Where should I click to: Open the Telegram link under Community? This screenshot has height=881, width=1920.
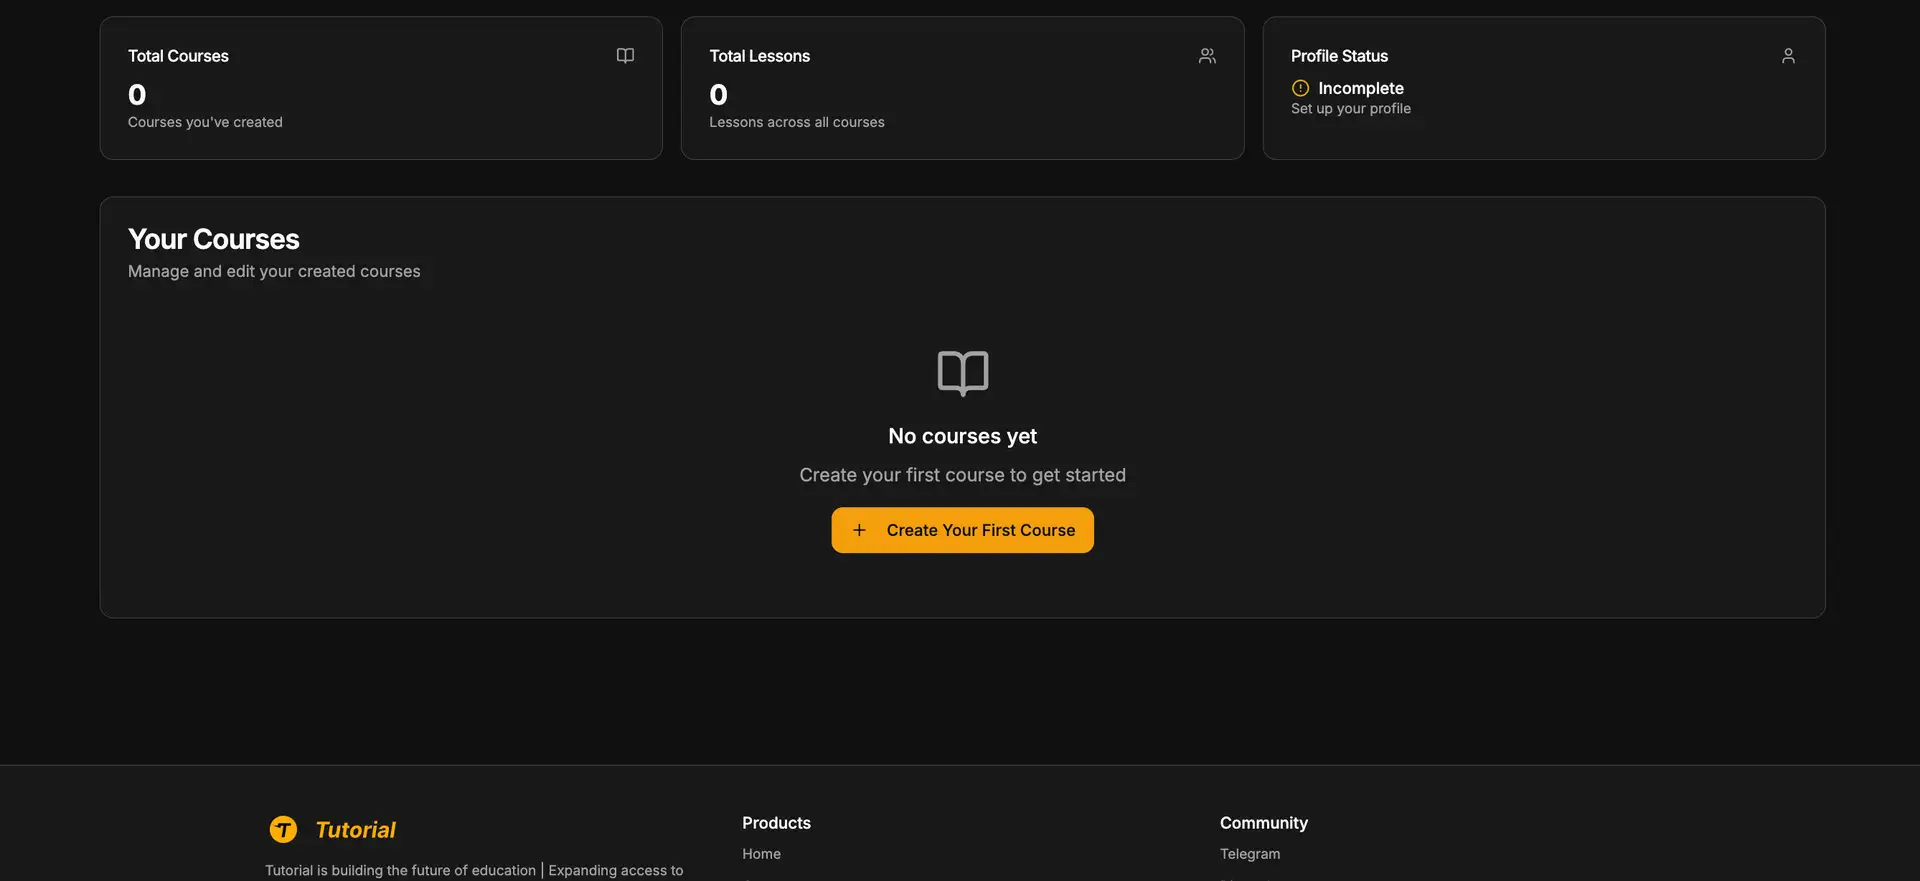[x=1249, y=854]
